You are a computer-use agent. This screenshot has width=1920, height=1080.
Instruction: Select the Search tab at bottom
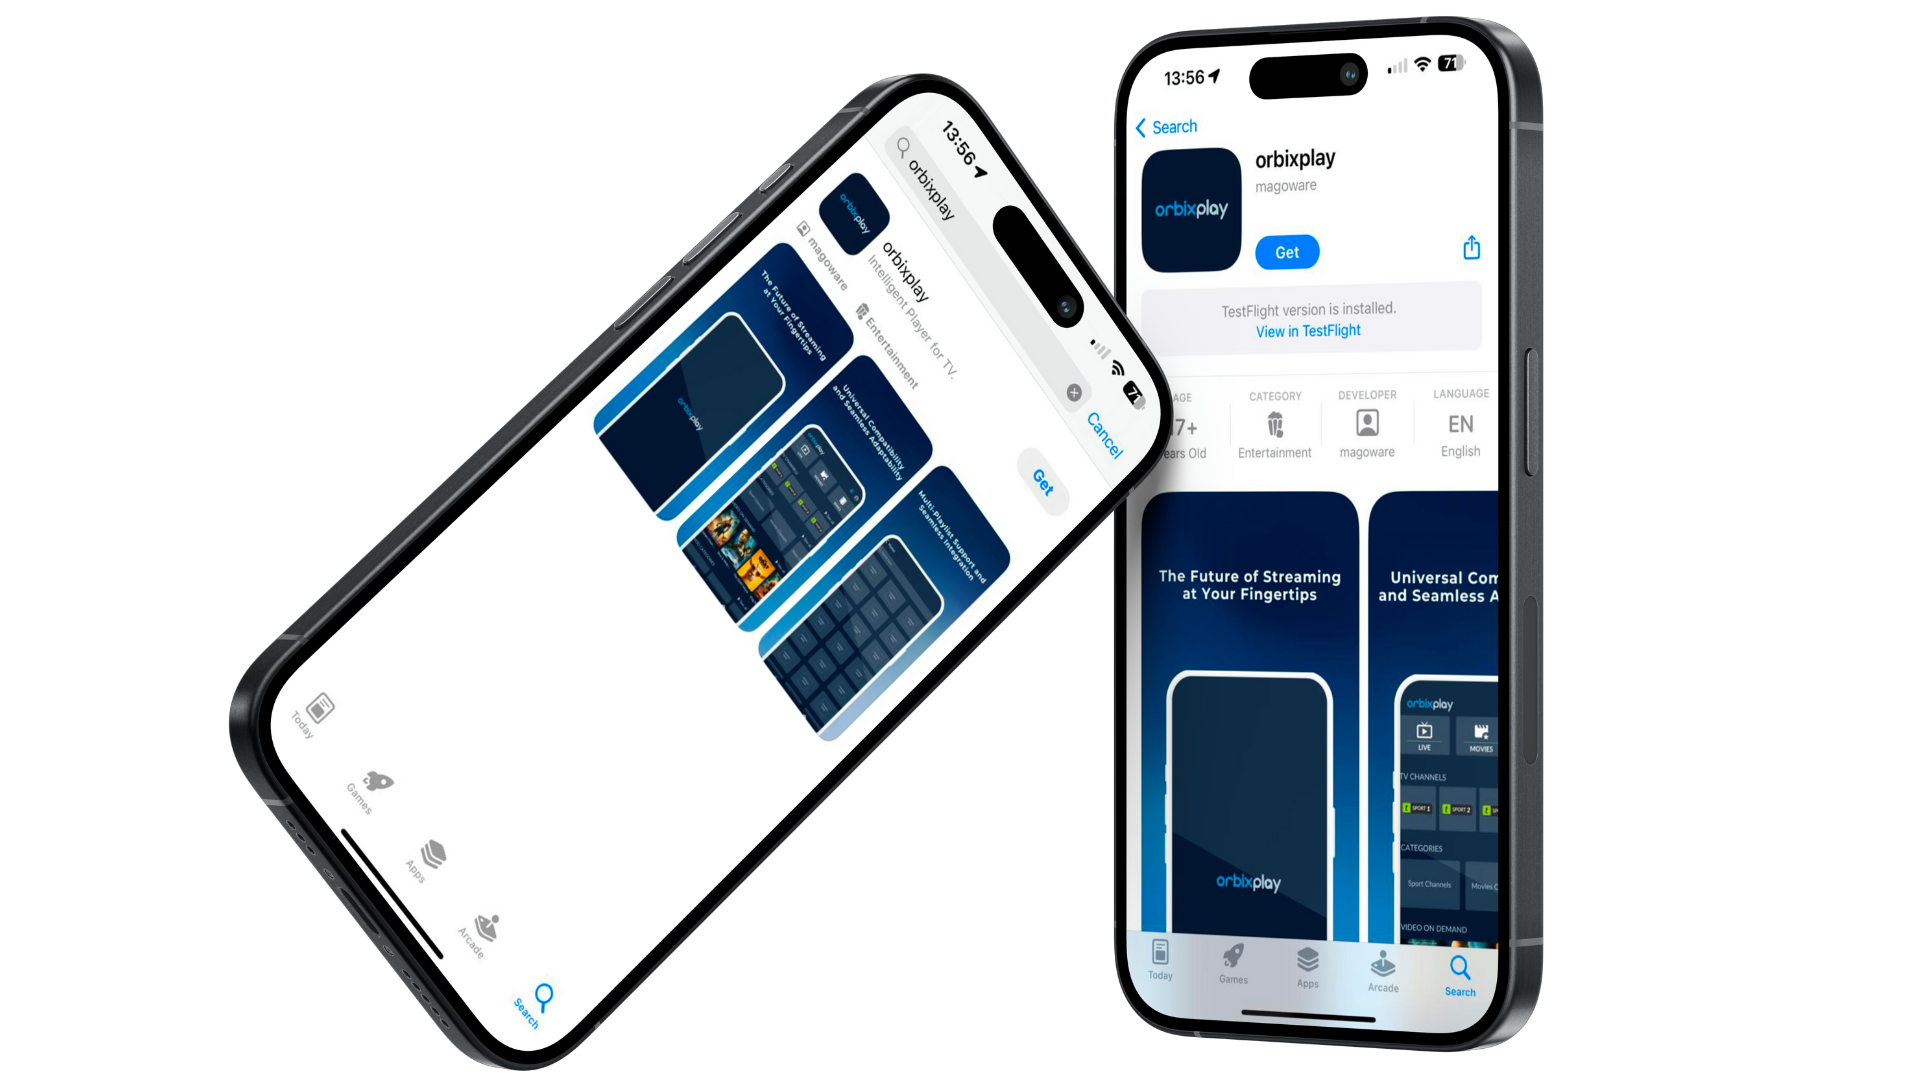(x=1460, y=972)
